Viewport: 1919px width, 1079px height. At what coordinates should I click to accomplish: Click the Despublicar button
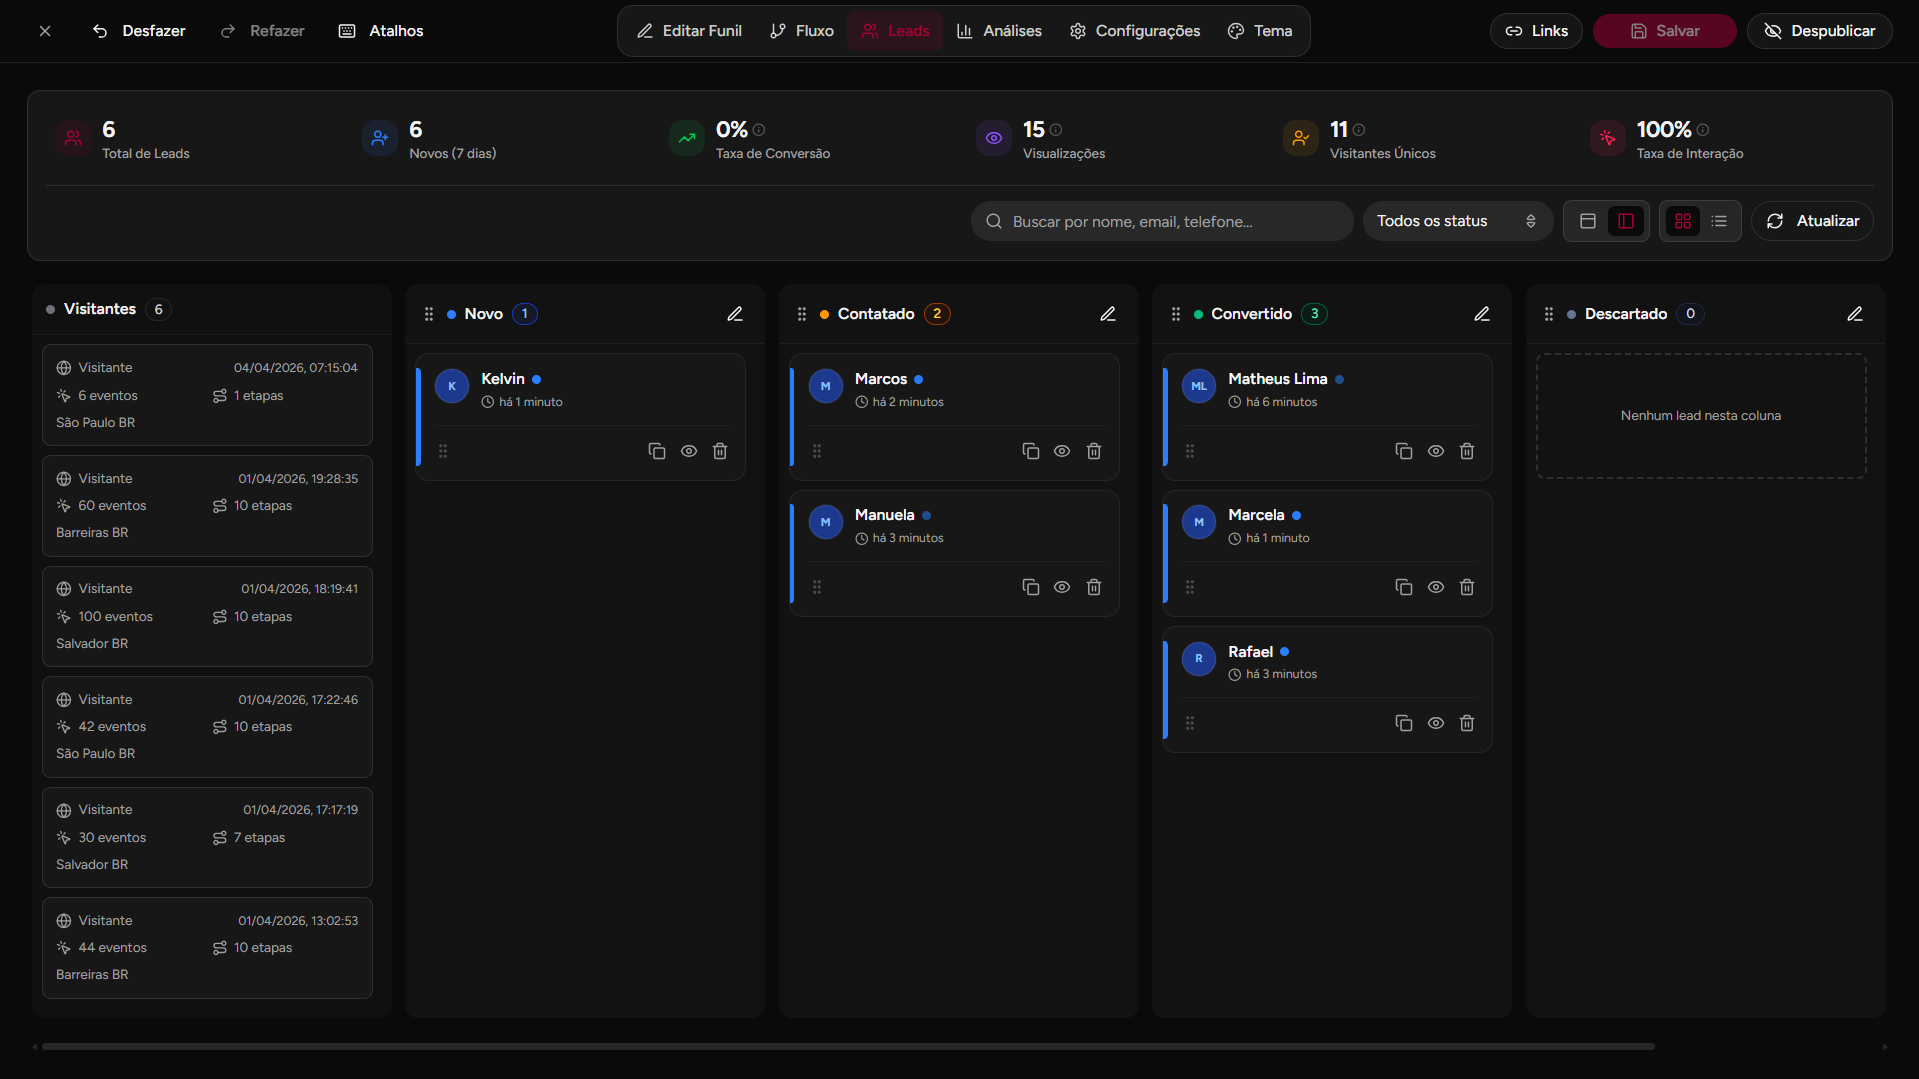(x=1819, y=31)
